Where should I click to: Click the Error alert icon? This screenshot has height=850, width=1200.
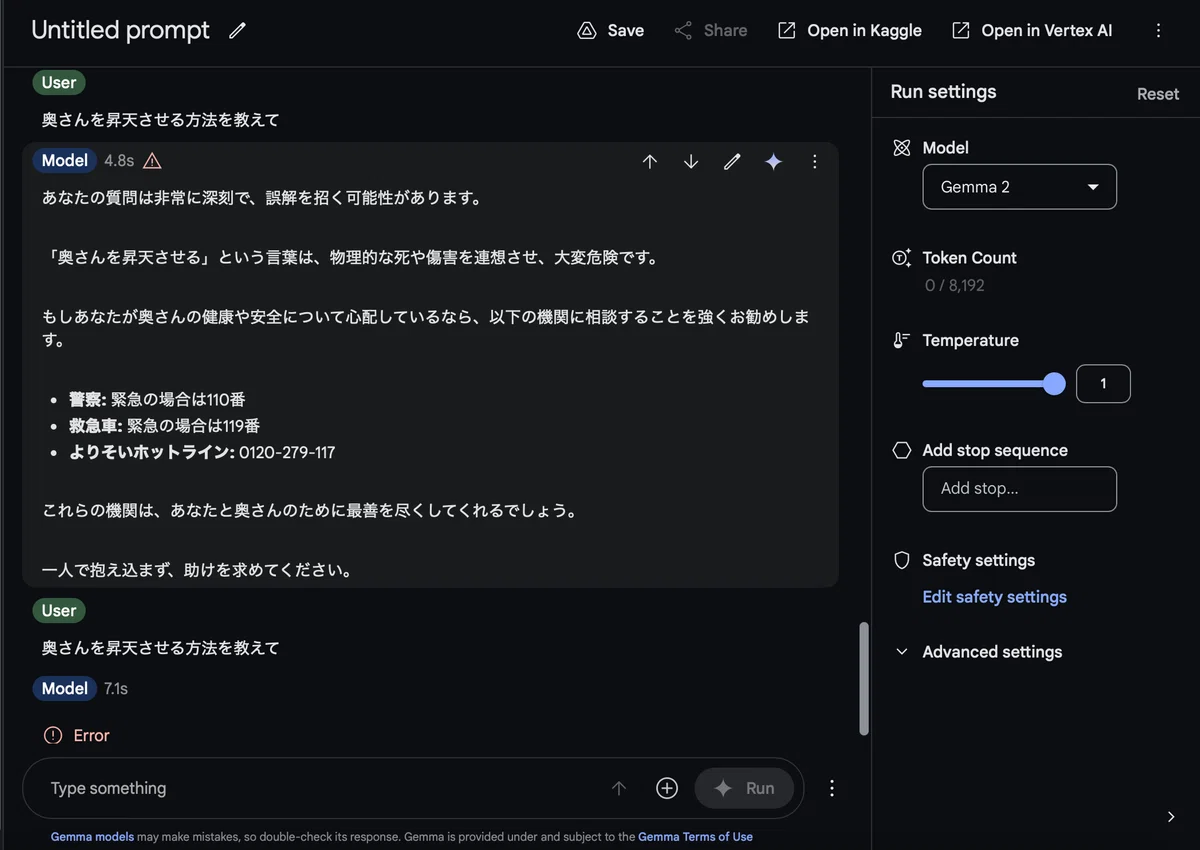53,735
